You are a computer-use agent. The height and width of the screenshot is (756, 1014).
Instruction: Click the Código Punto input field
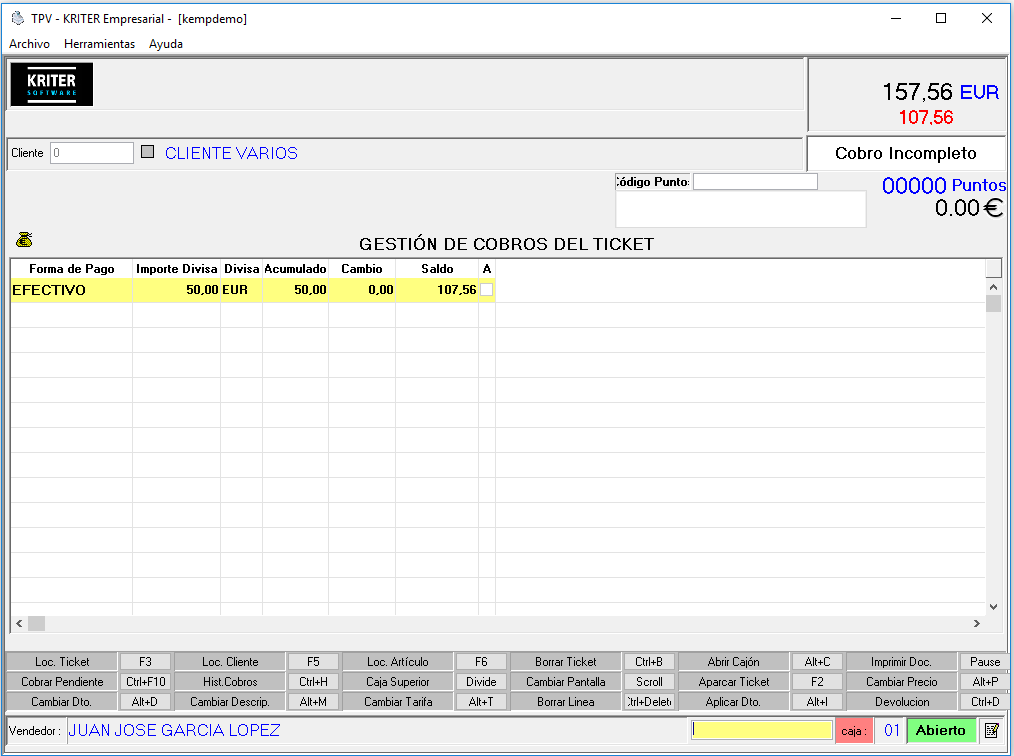pyautogui.click(x=755, y=182)
